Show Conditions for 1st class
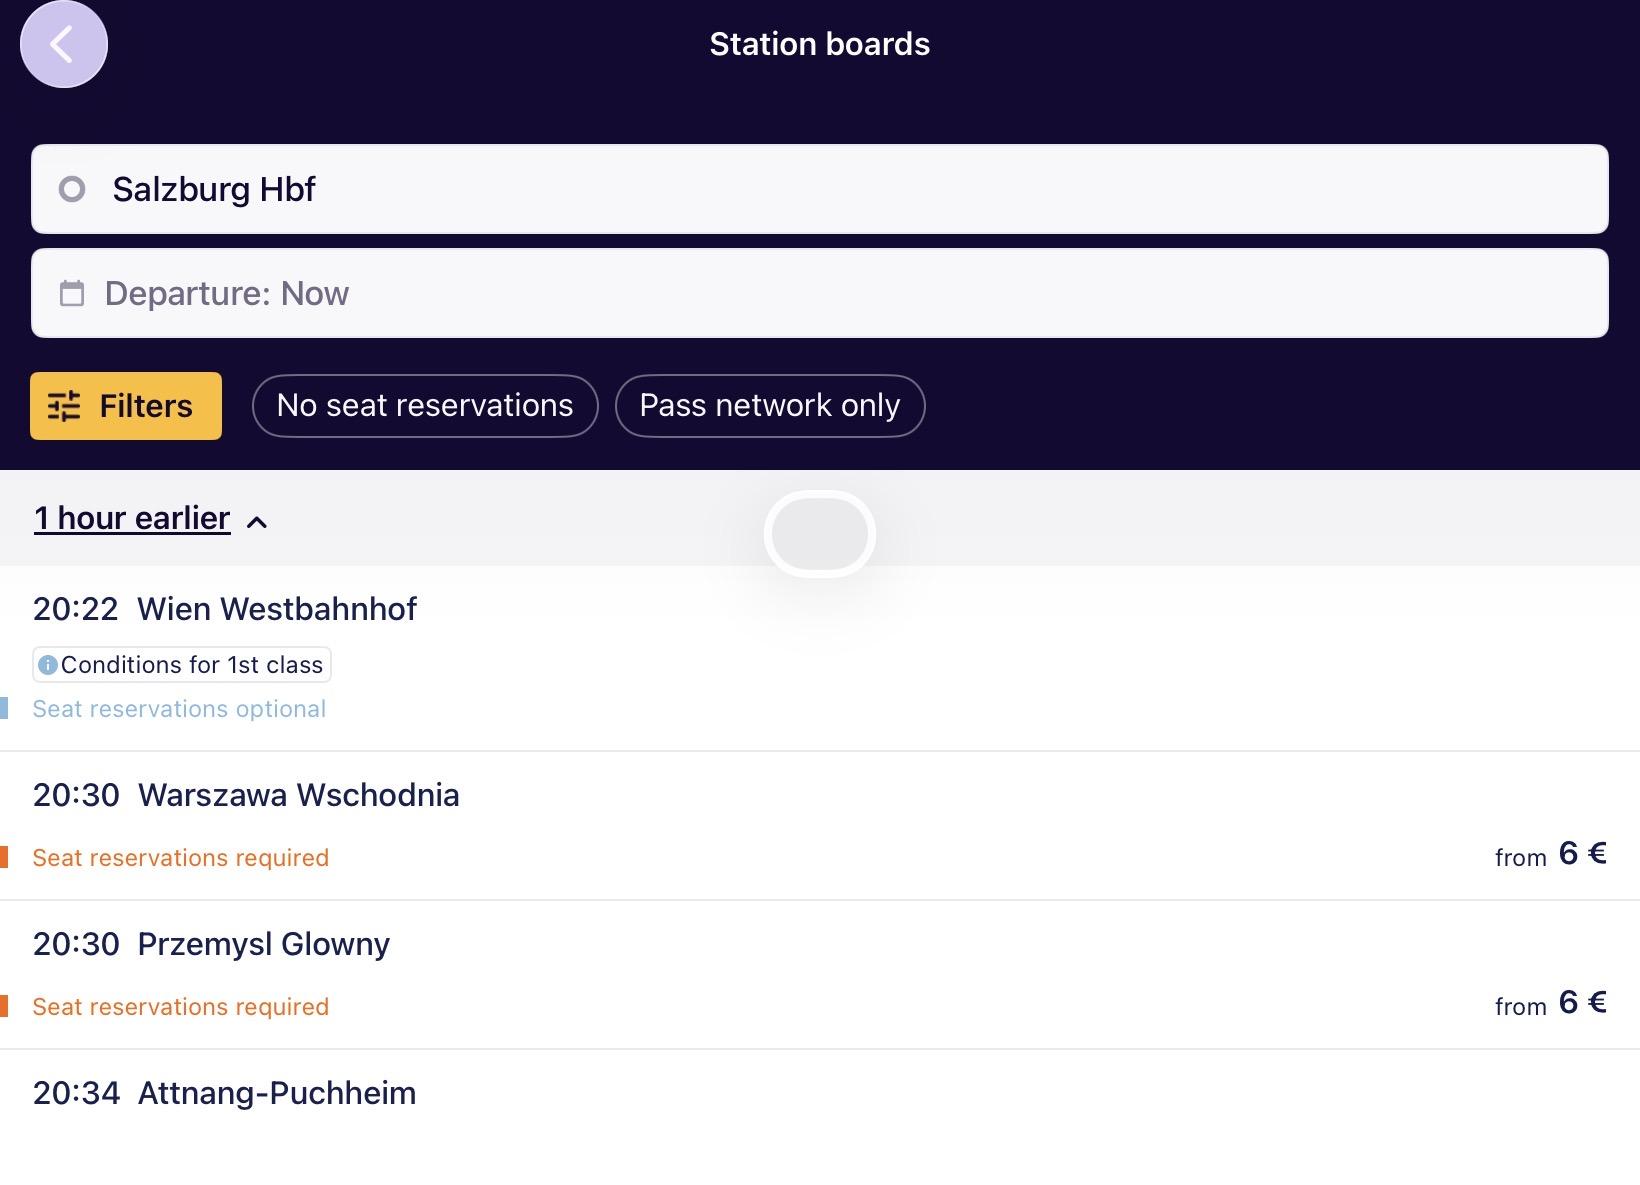 [x=182, y=665]
